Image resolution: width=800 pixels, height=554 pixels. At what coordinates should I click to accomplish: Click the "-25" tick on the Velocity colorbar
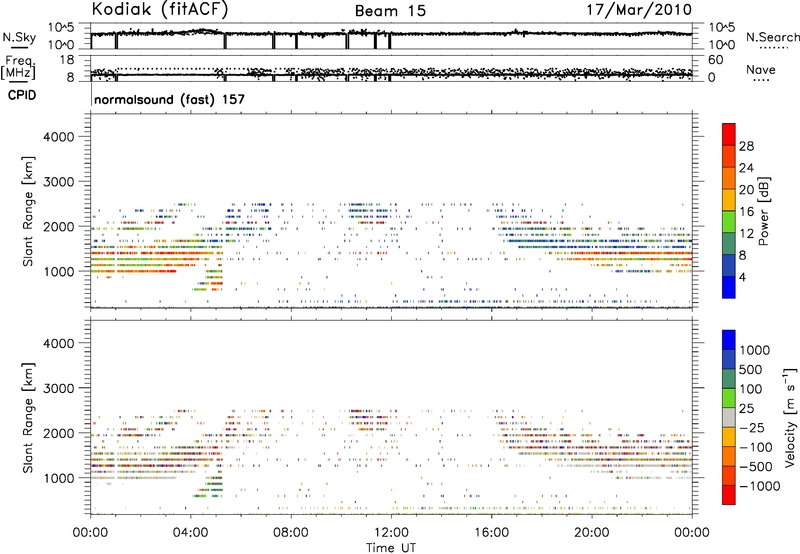(752, 427)
